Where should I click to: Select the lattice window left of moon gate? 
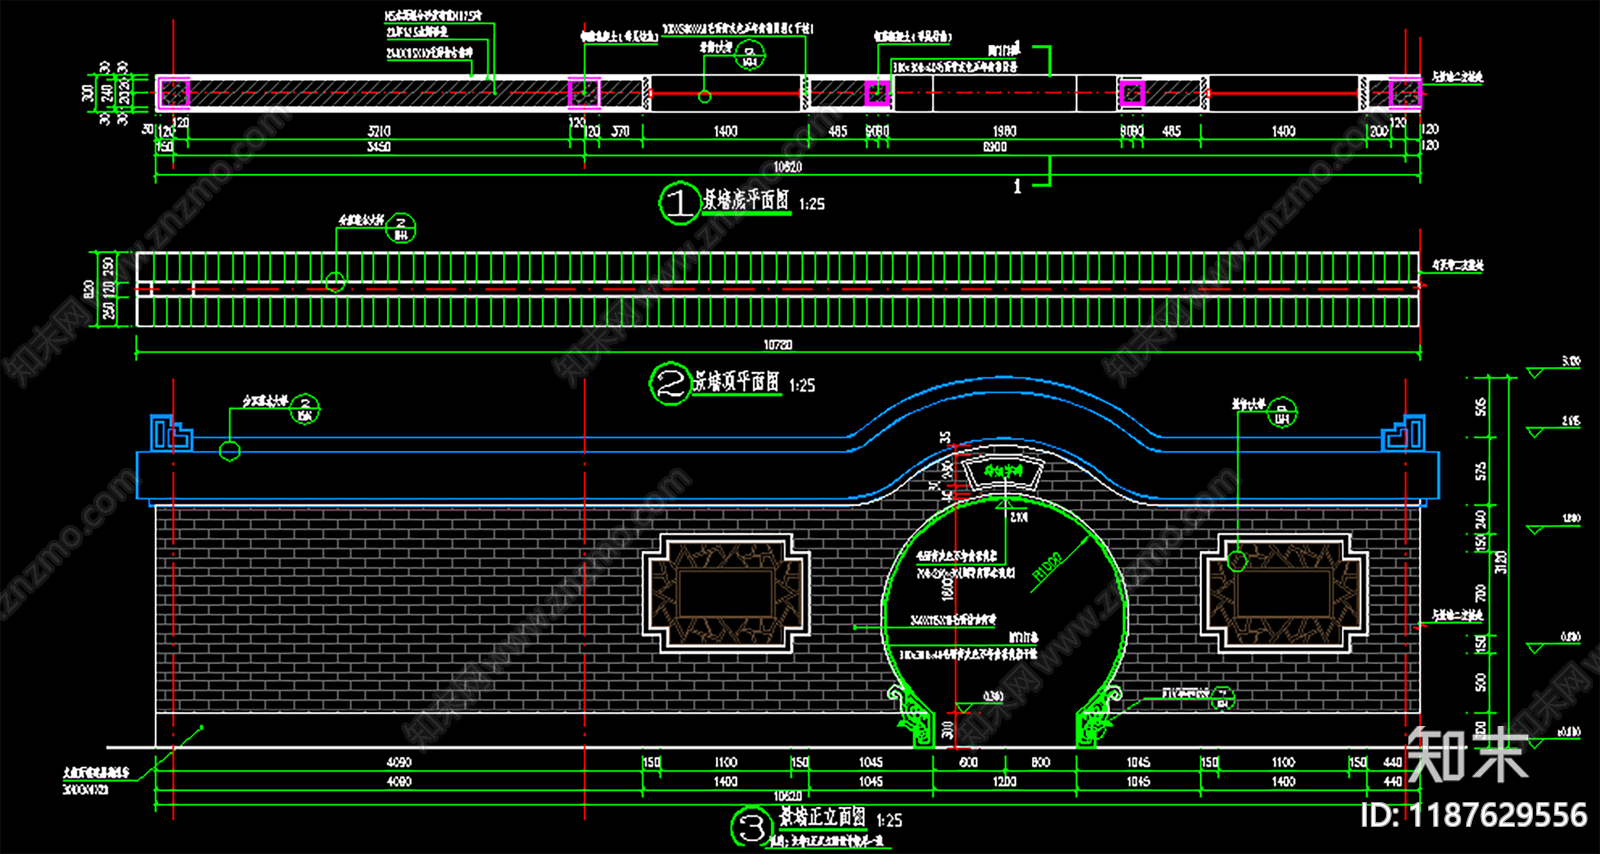(726, 592)
